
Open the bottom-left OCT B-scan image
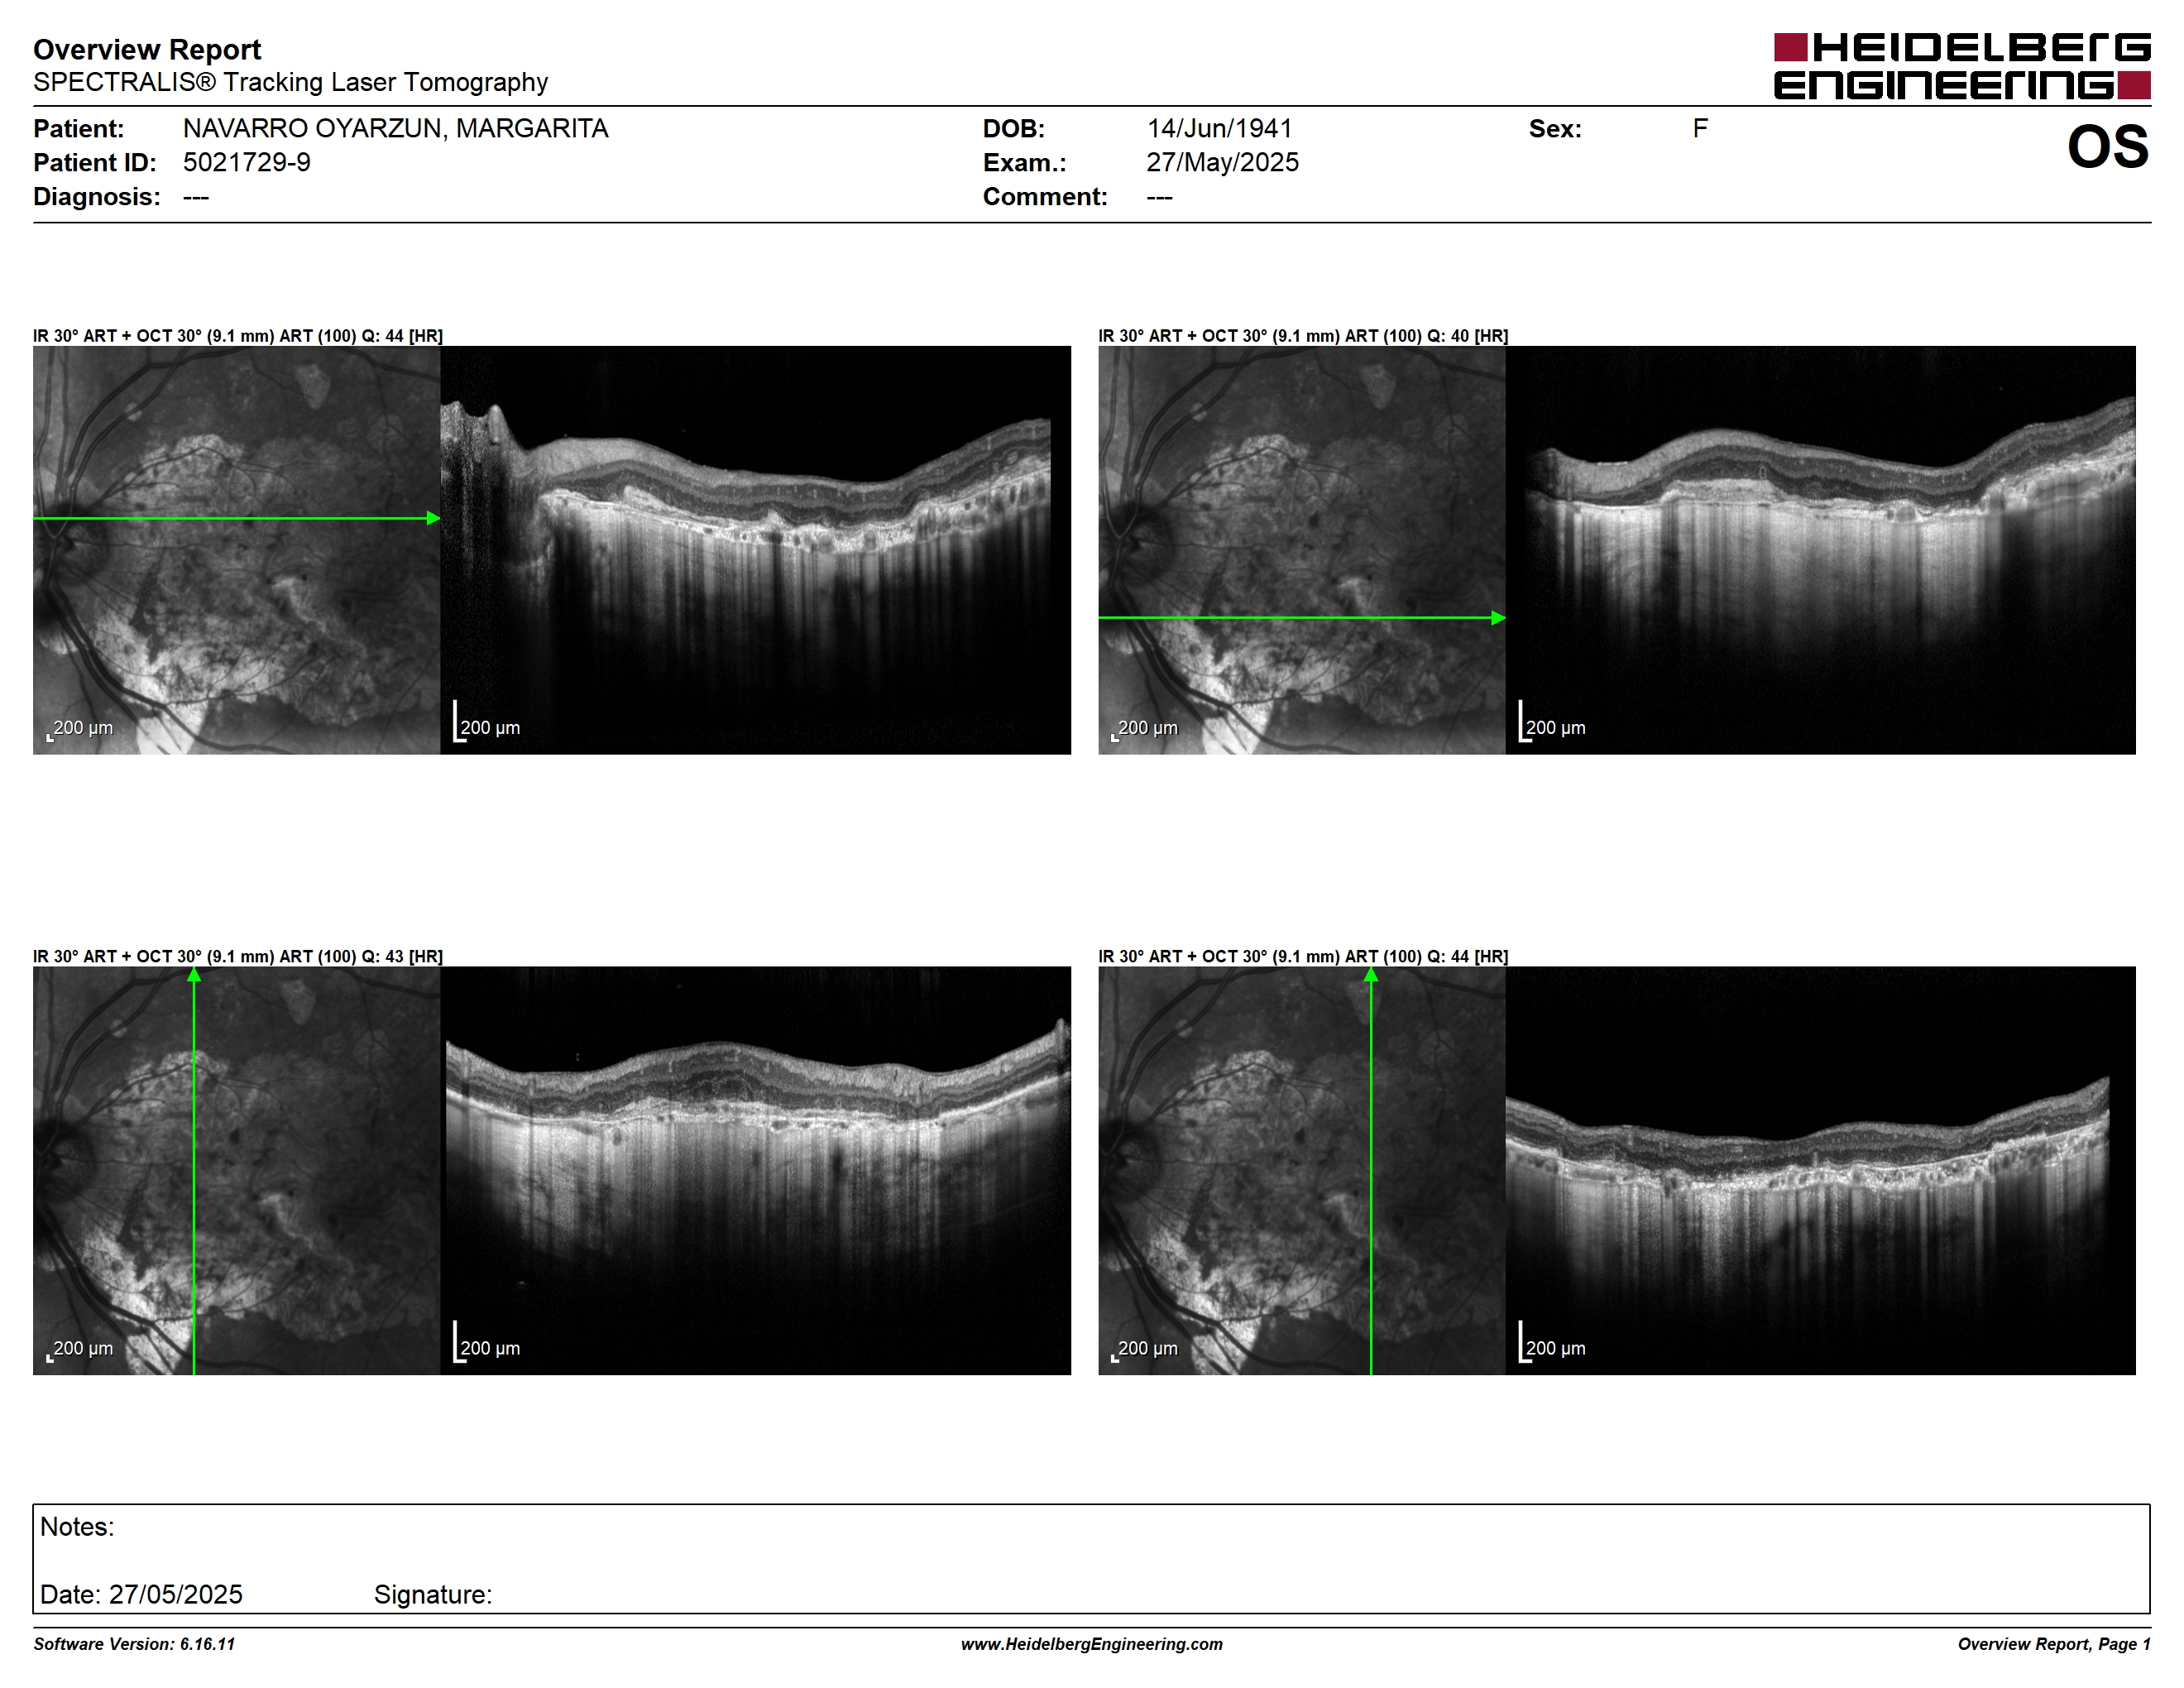pos(756,1171)
